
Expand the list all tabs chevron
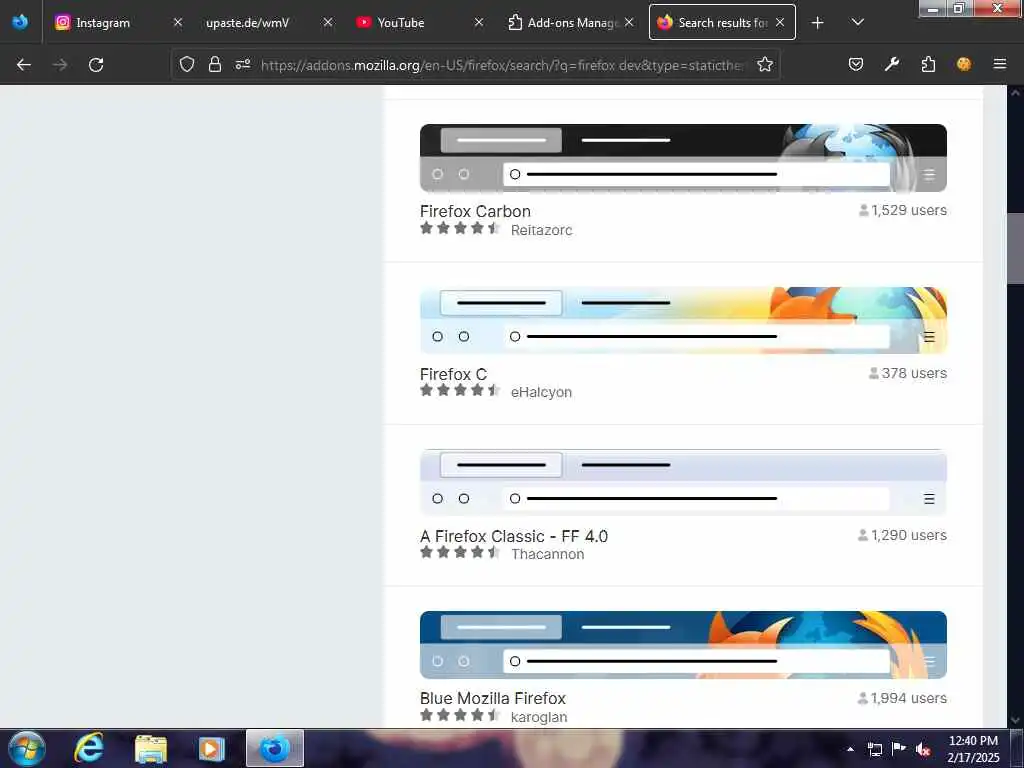857,23
